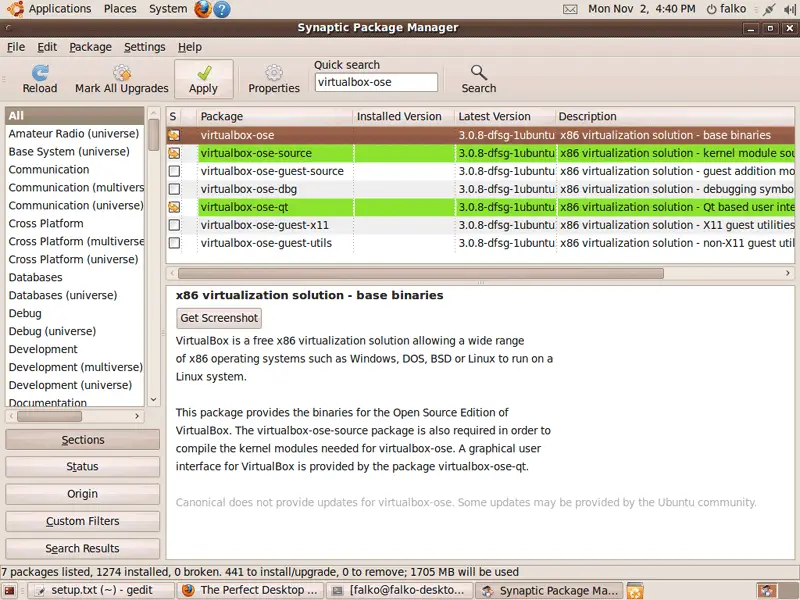800x600 pixels.
Task: Switch to the falko@falko-desktop terminal window
Action: pyautogui.click(x=399, y=591)
